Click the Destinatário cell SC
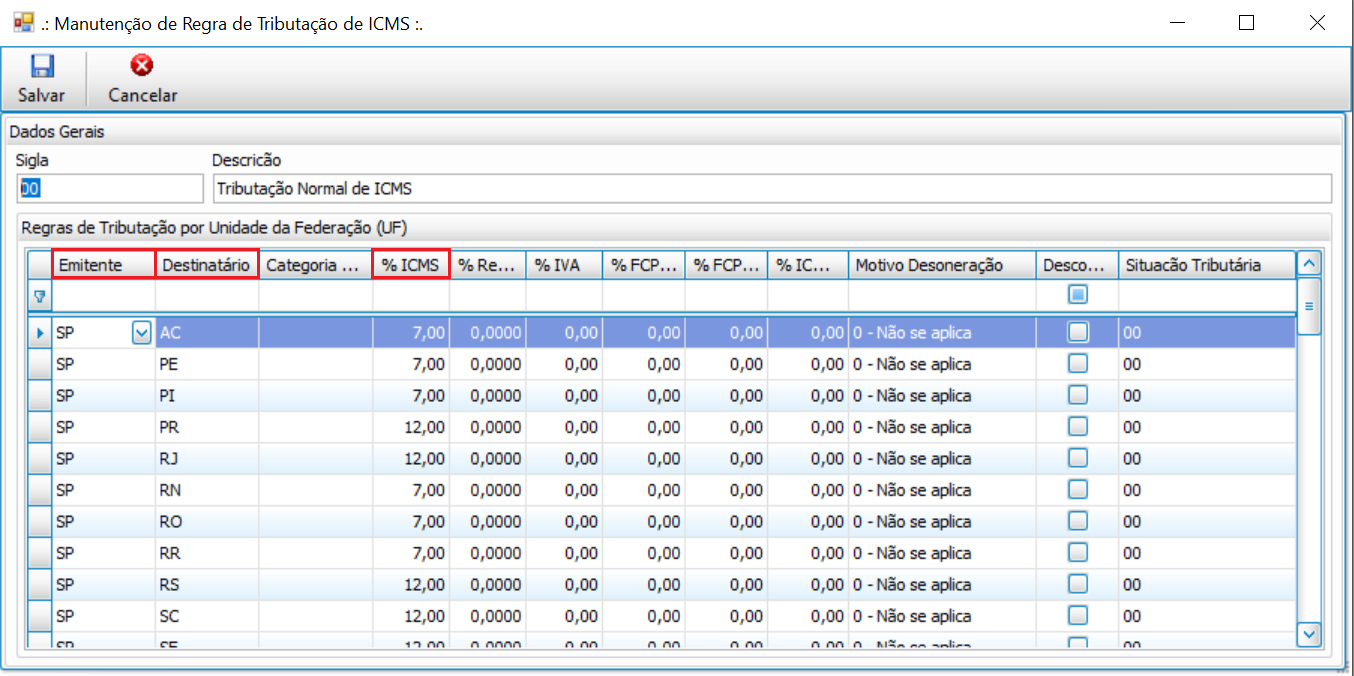1354x676 pixels. point(207,616)
